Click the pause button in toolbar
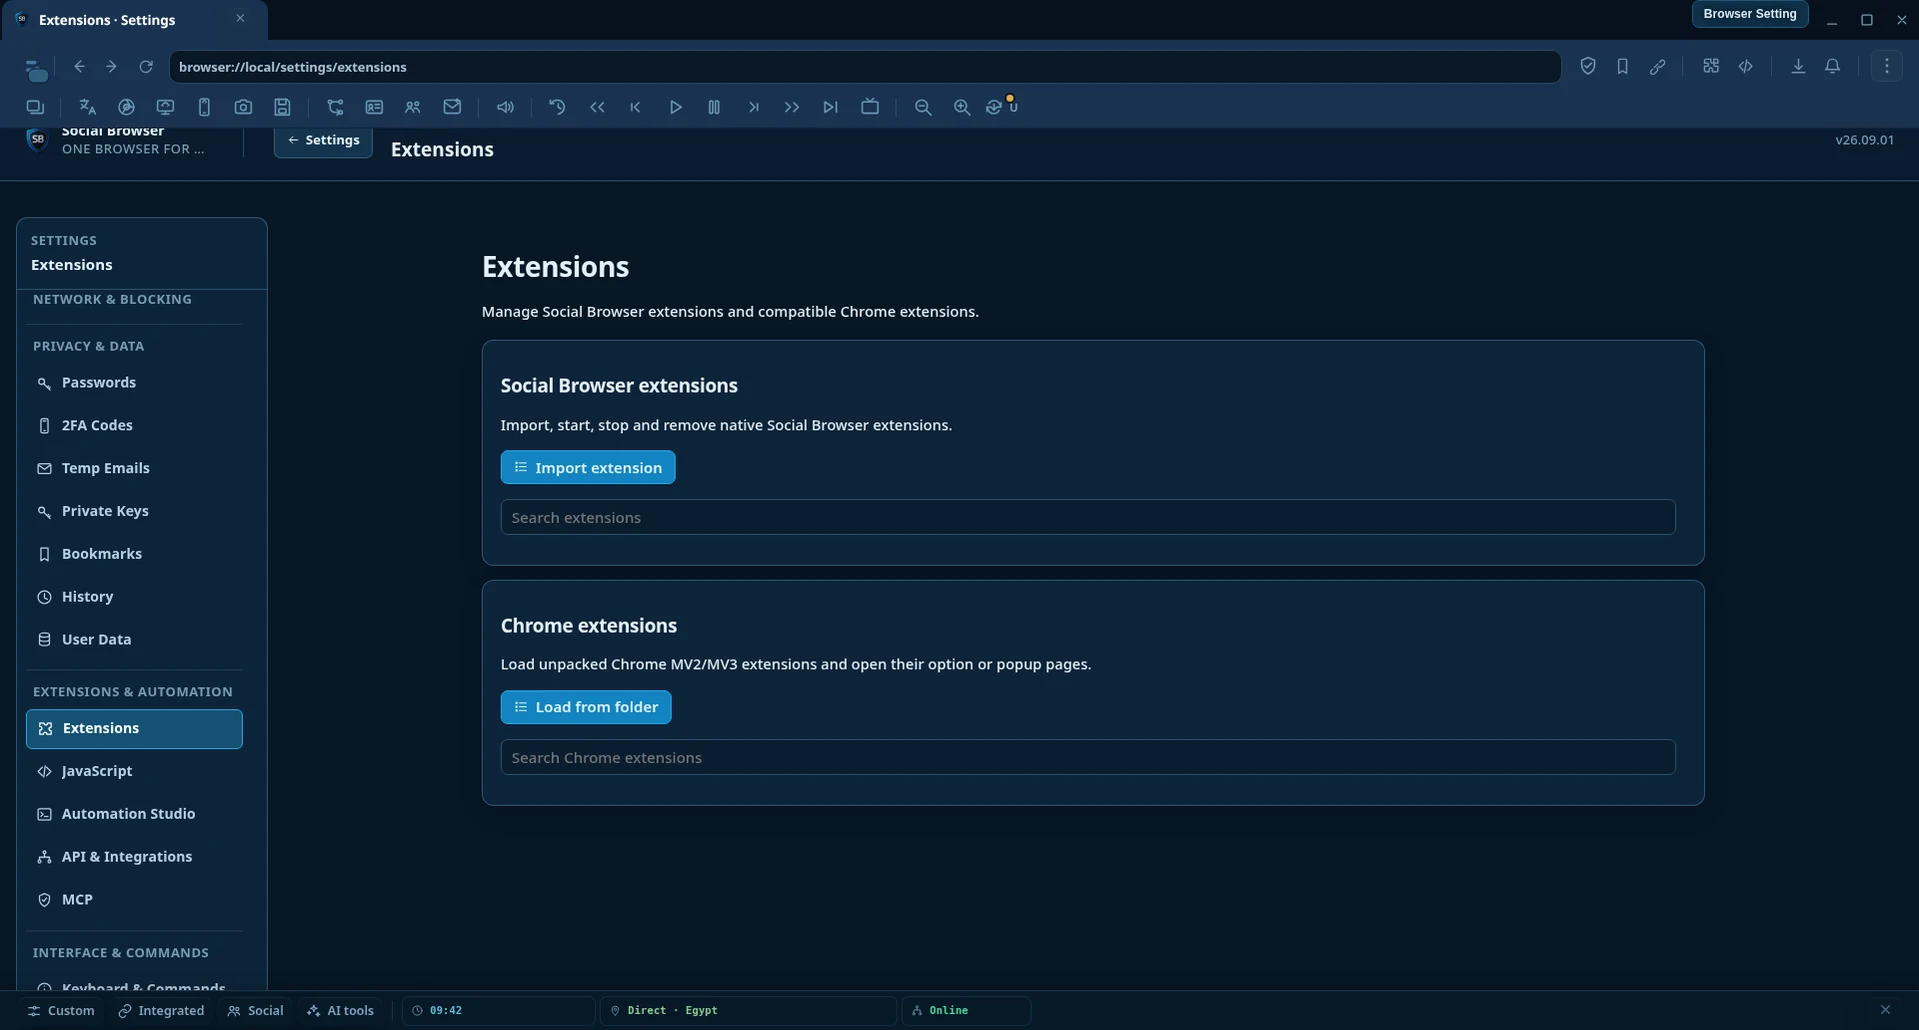This screenshot has height=1030, width=1919. click(714, 107)
